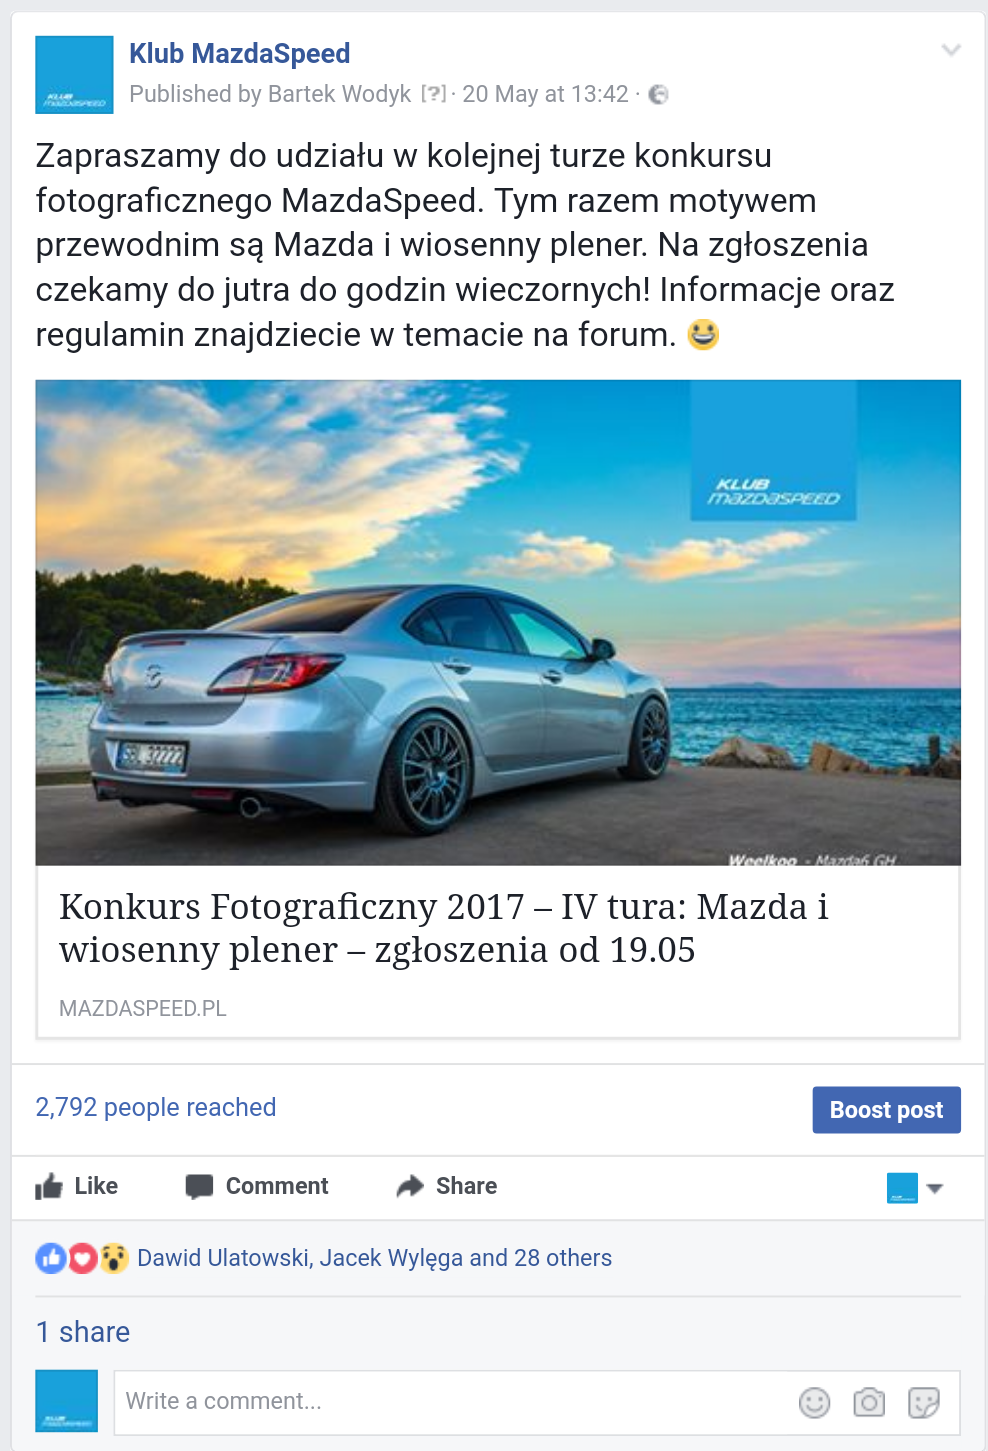Expand the comment-as identity selector
The height and width of the screenshot is (1451, 988).
pos(915,1188)
